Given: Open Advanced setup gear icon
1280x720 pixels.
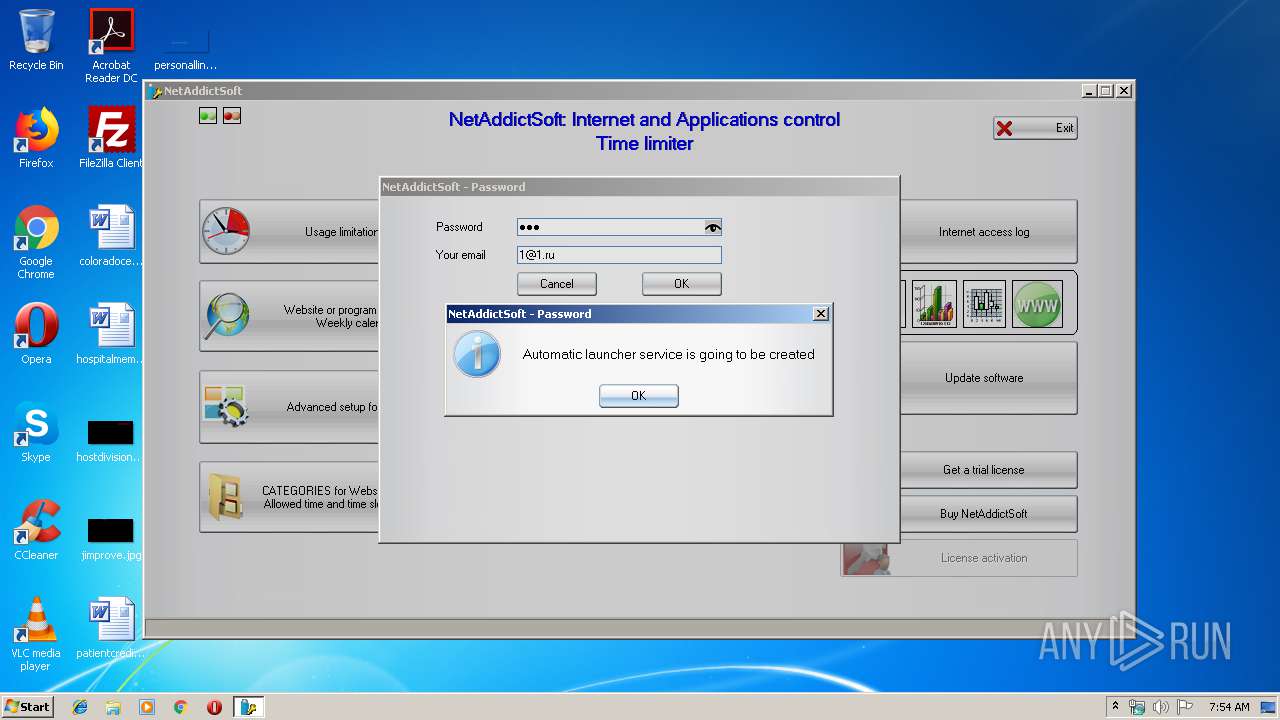Looking at the screenshot, I should pyautogui.click(x=226, y=407).
